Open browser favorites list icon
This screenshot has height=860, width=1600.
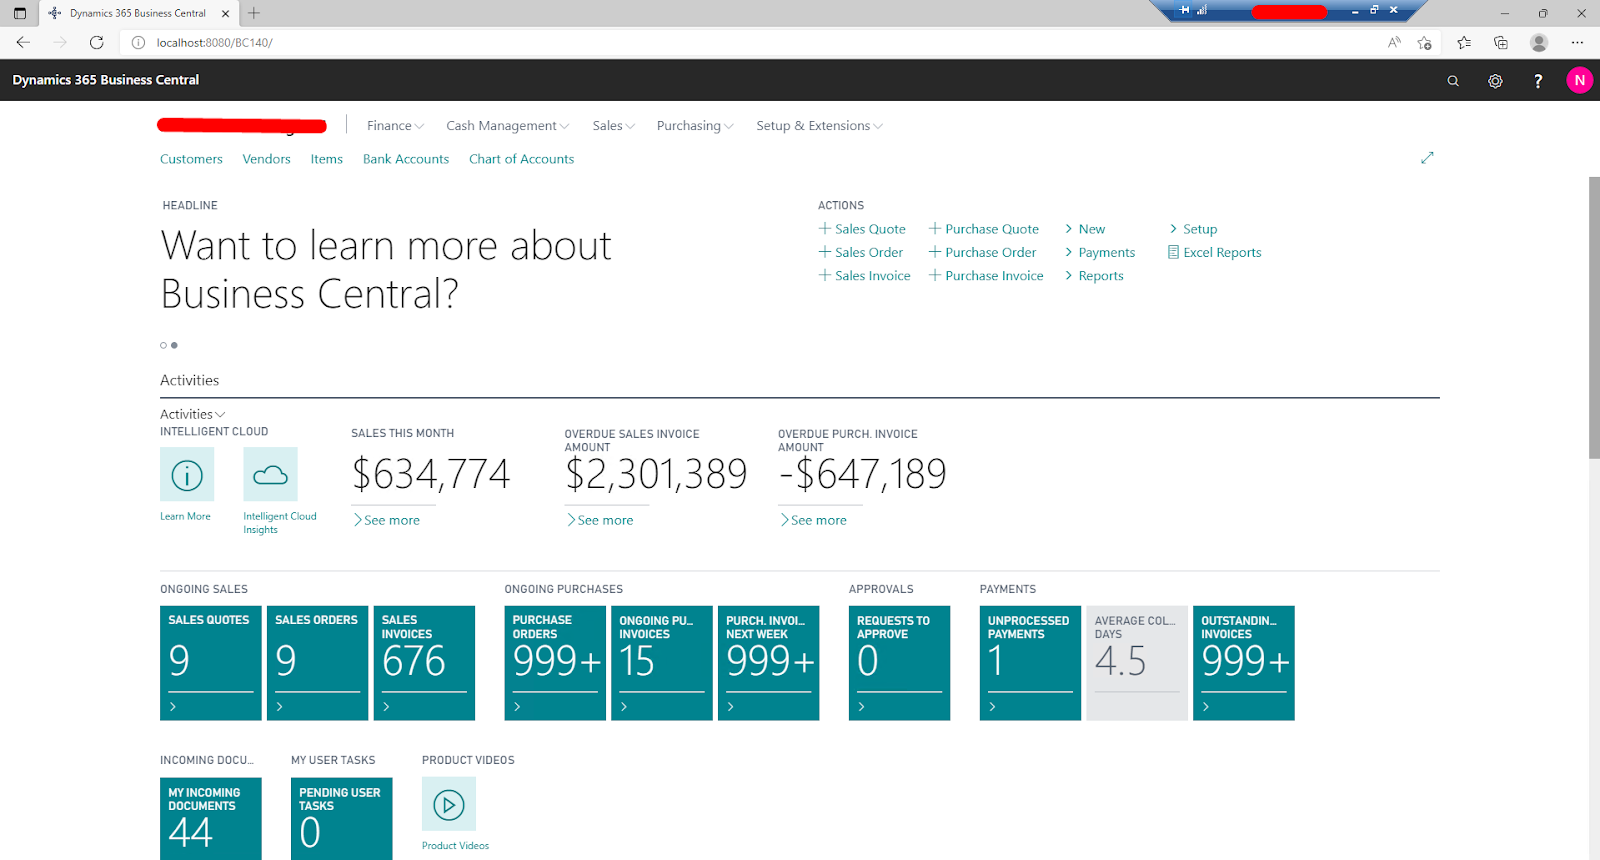[x=1464, y=42]
